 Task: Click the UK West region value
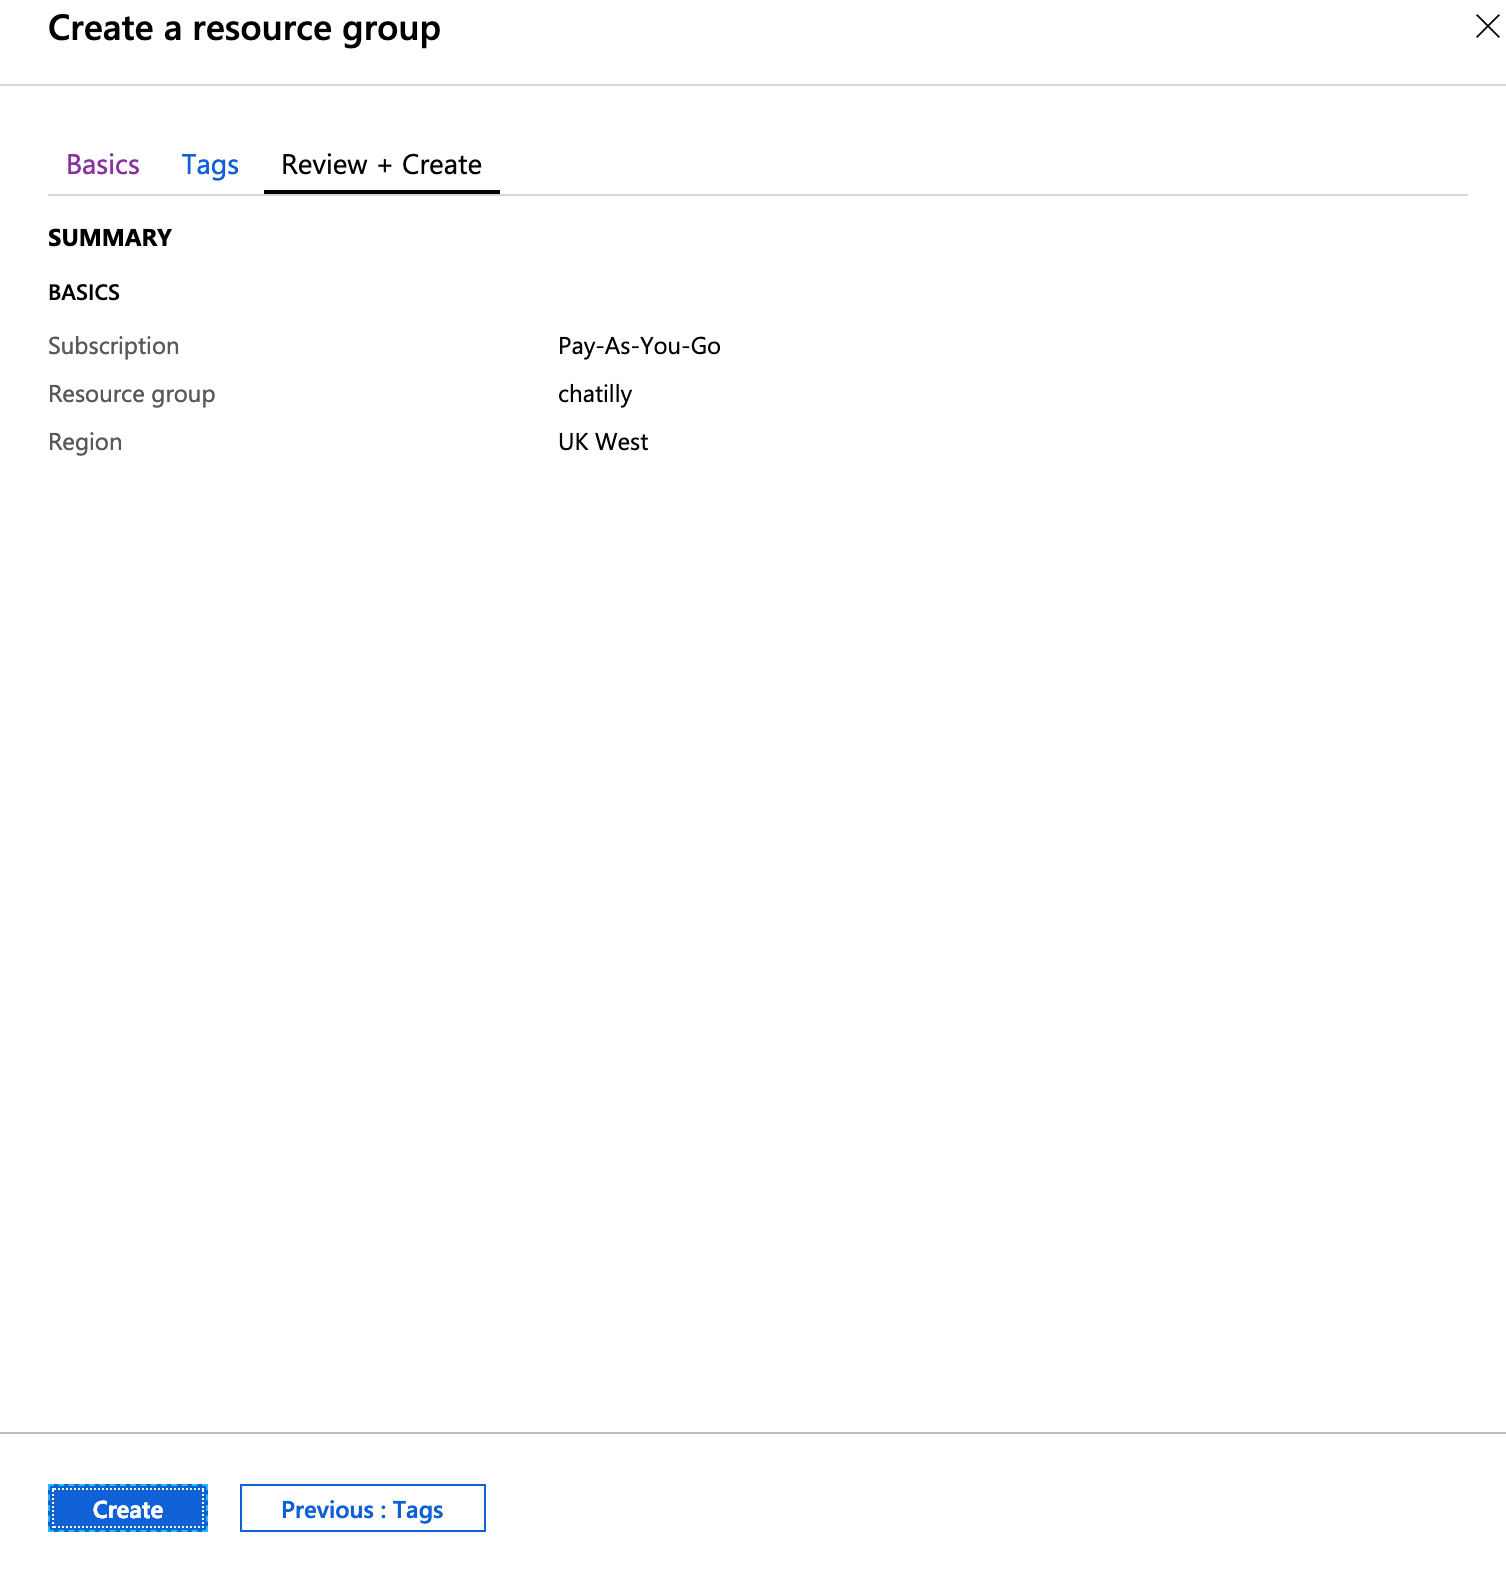(603, 442)
